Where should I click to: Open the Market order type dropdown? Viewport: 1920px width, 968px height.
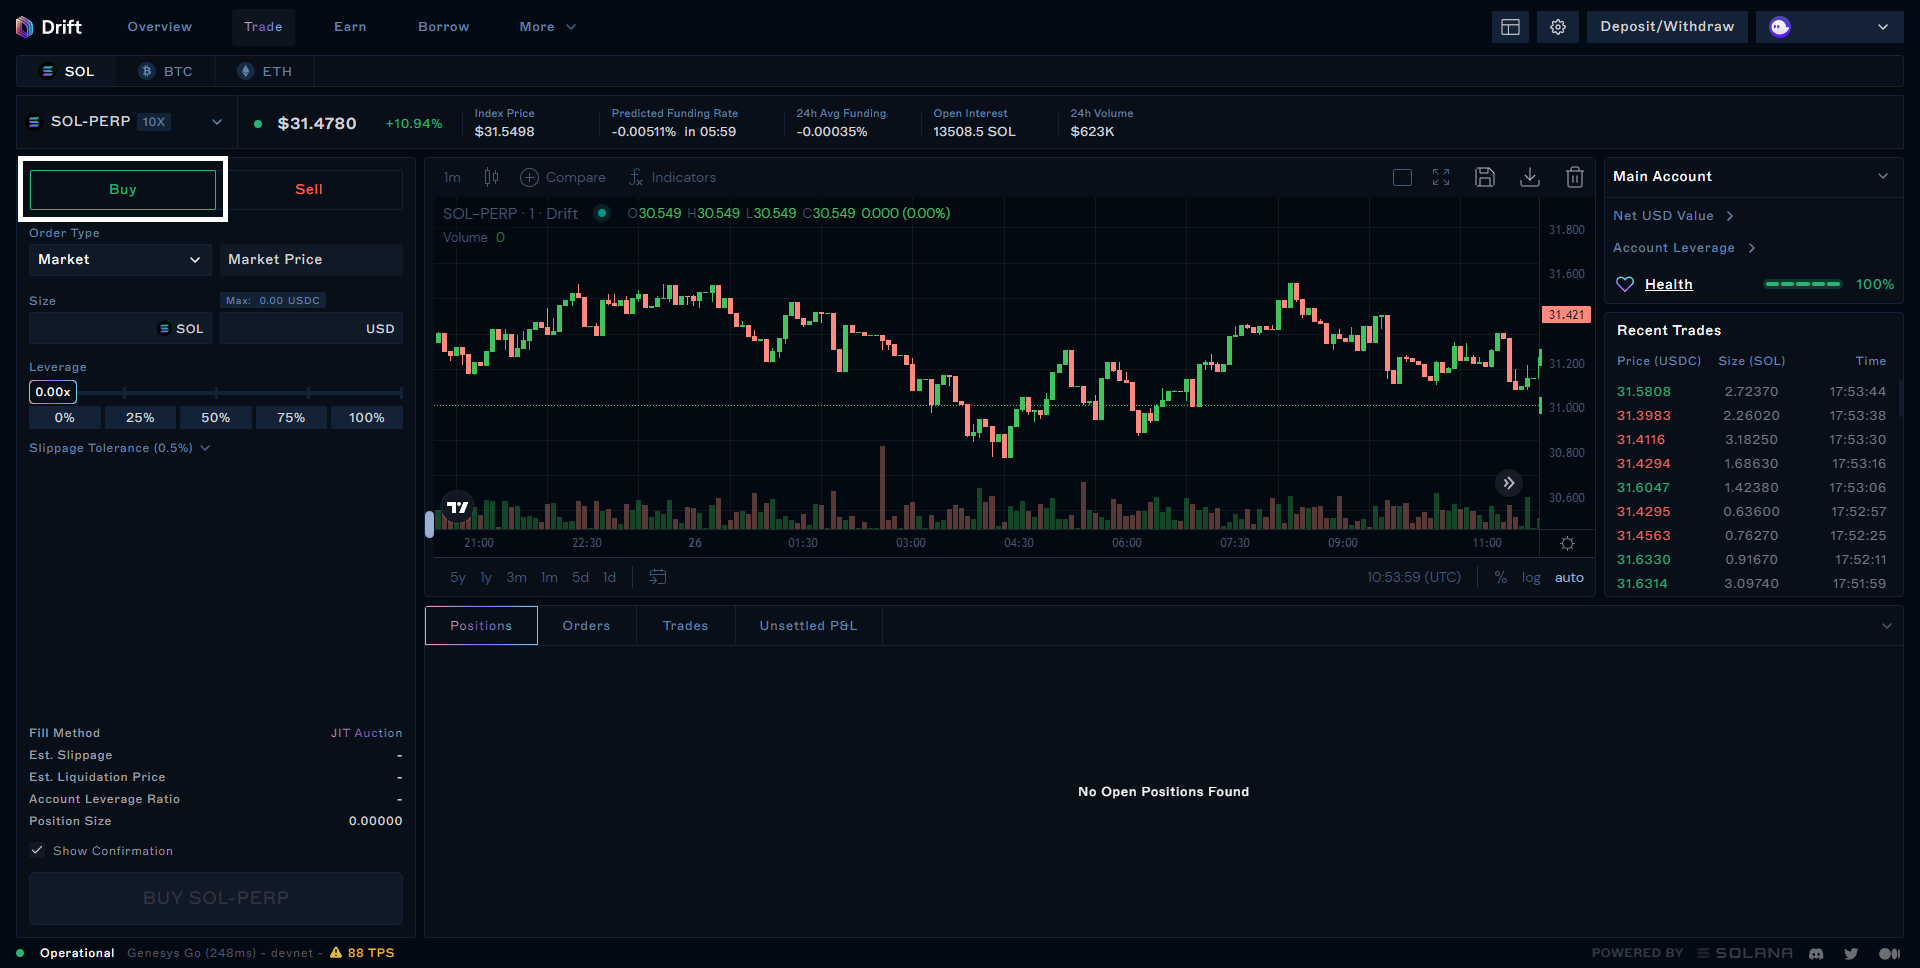120,259
